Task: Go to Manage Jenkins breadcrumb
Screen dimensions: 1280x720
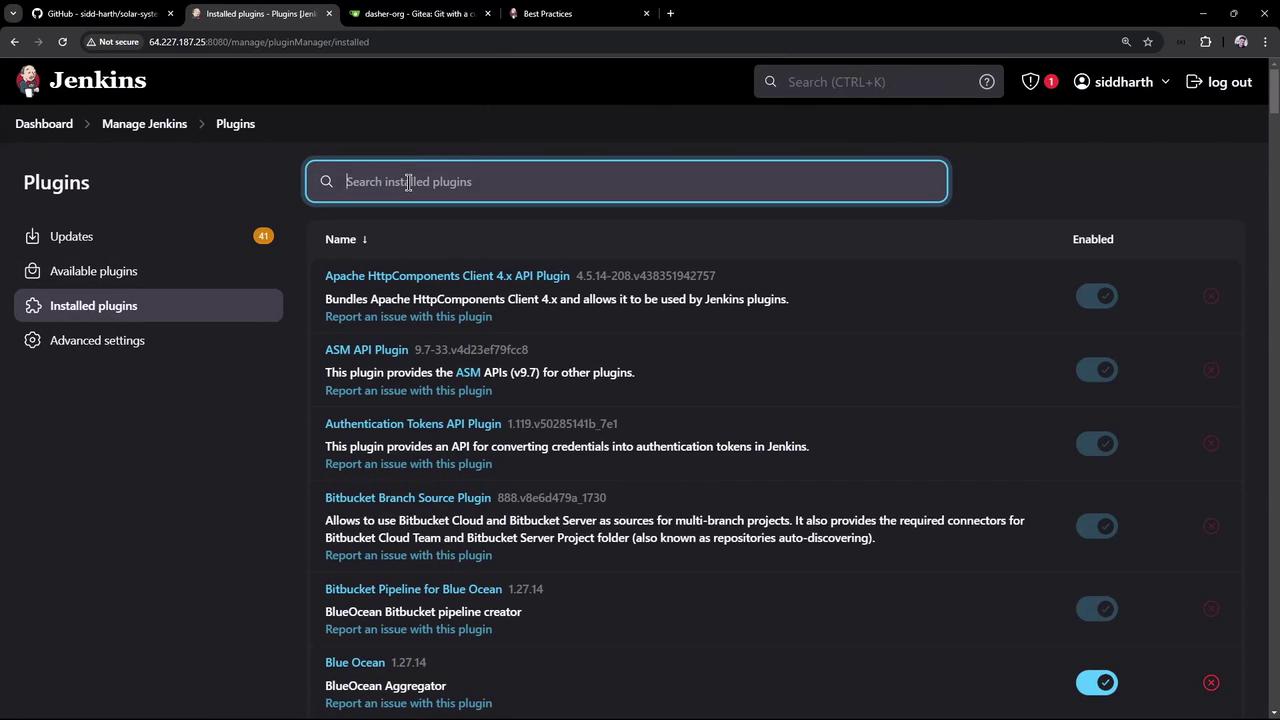Action: [144, 124]
